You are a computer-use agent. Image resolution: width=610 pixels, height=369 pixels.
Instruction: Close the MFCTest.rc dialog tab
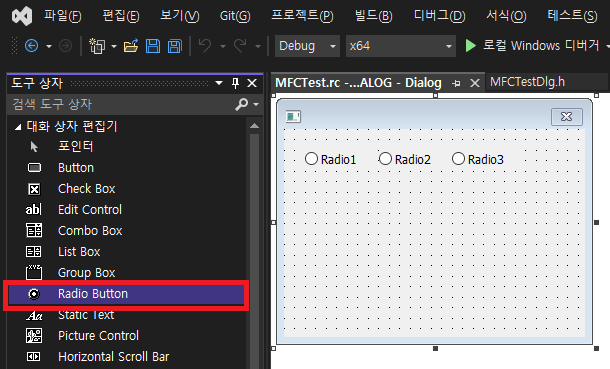click(x=475, y=83)
